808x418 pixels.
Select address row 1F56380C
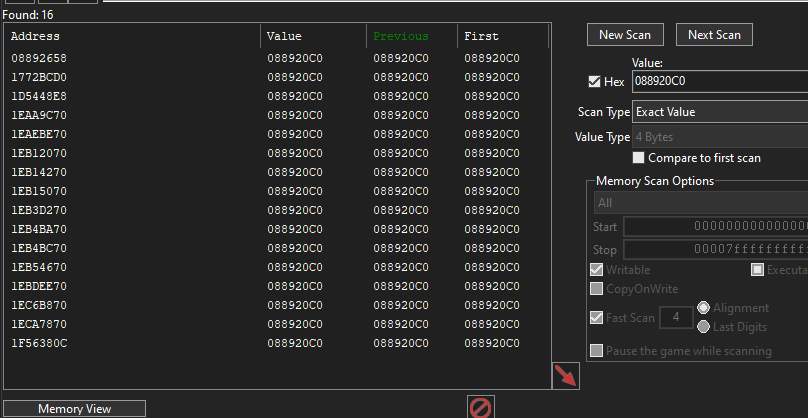(x=277, y=343)
